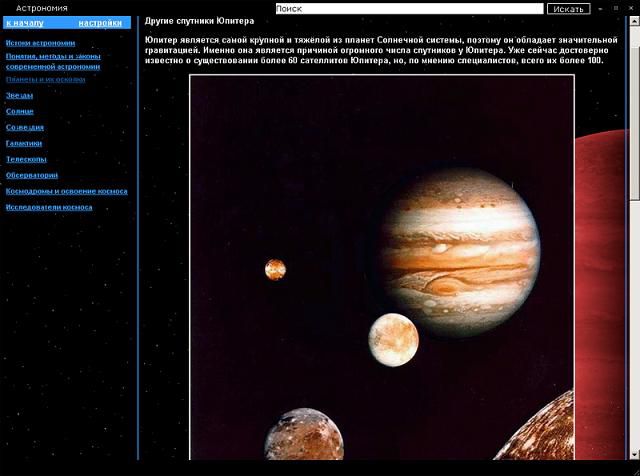Navigate to 'Созвездия' section
The height and width of the screenshot is (476, 640).
[x=24, y=127]
